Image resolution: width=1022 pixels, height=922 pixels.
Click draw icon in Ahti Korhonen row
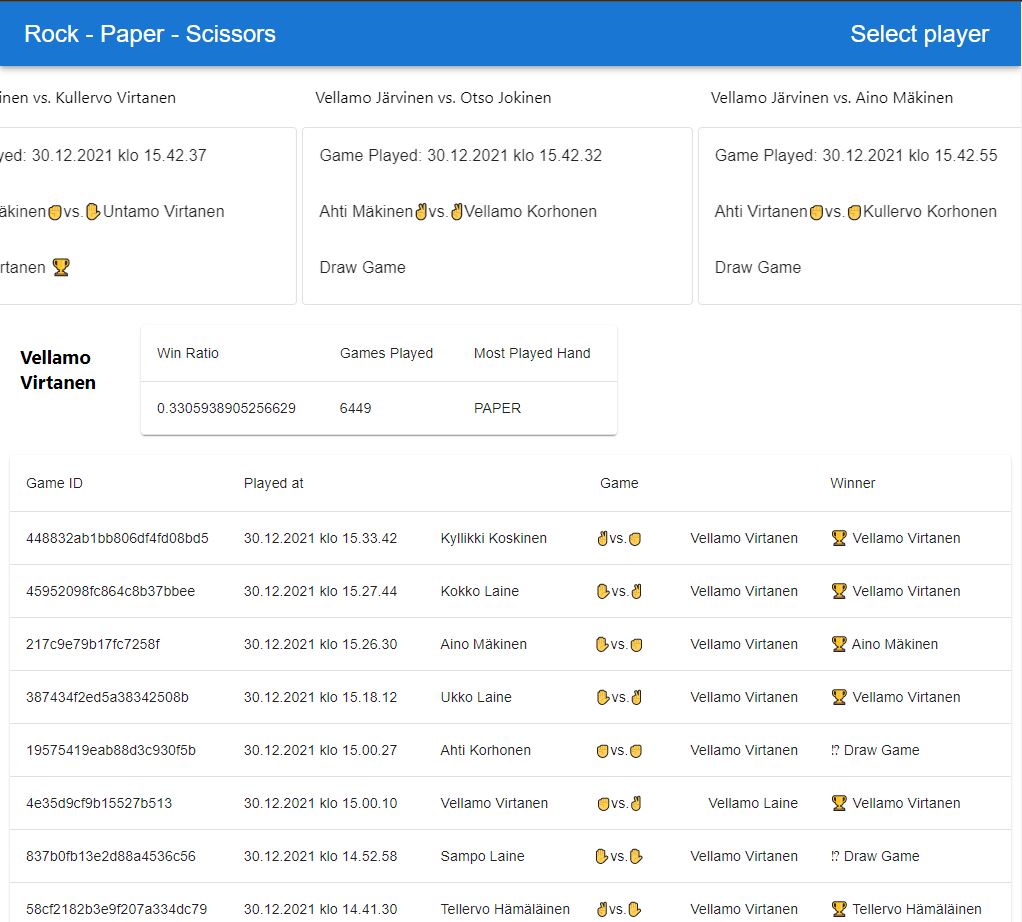[835, 750]
